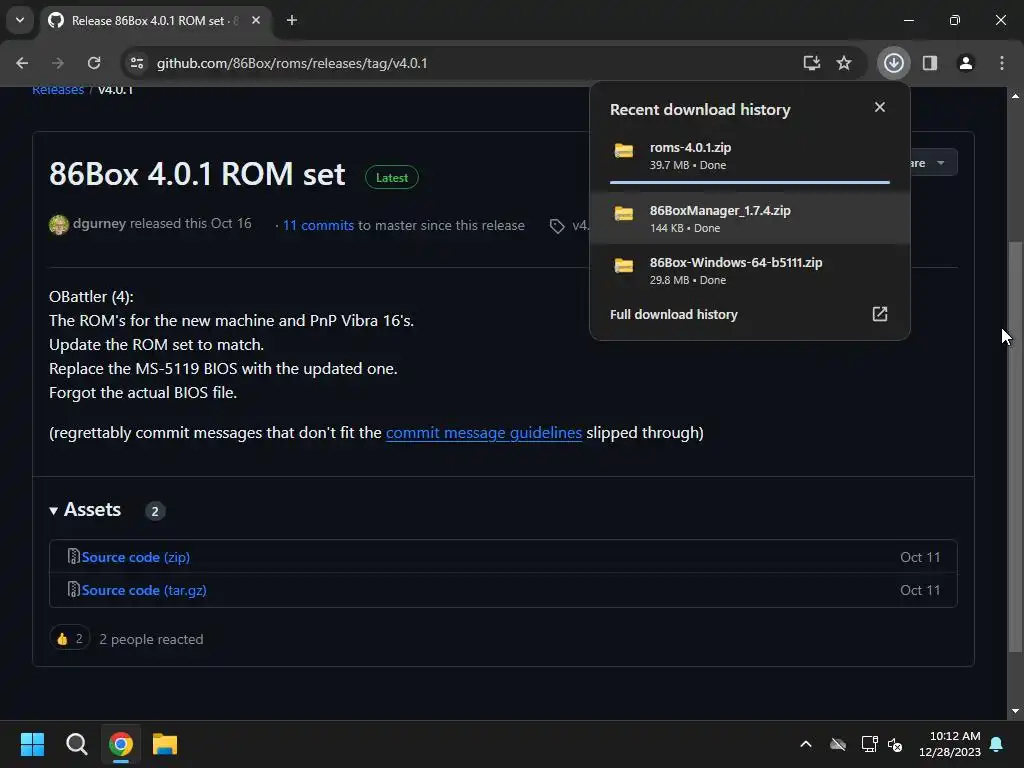Click the browser forward arrow
1024x768 pixels.
(x=57, y=63)
